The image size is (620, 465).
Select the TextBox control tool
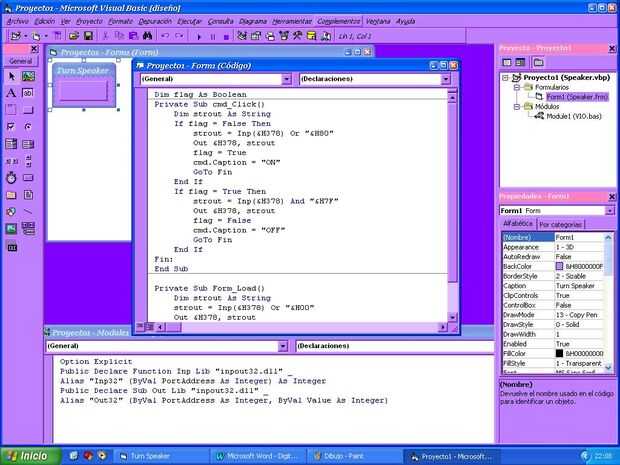28,93
